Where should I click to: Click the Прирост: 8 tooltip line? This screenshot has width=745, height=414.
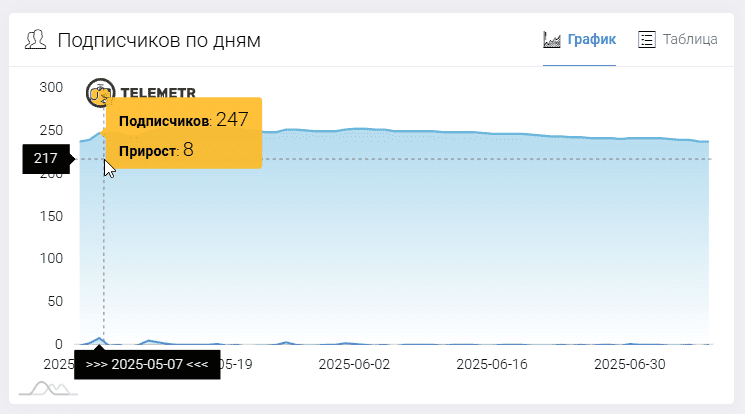coord(156,150)
